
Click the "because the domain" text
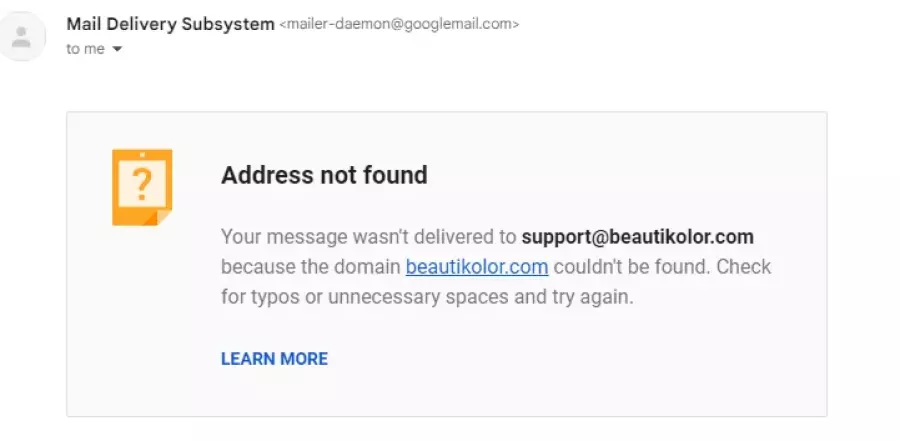(x=311, y=267)
